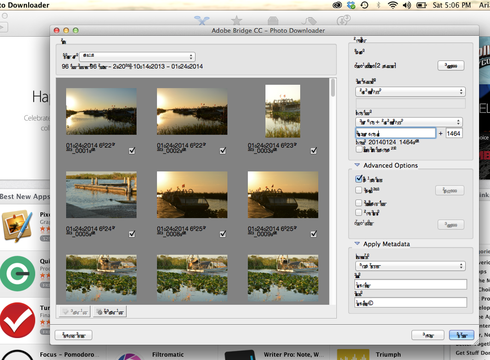Select portrait boat thumbnail _0003
Image resolution: width=490 pixels, height=360 pixels.
[283, 111]
